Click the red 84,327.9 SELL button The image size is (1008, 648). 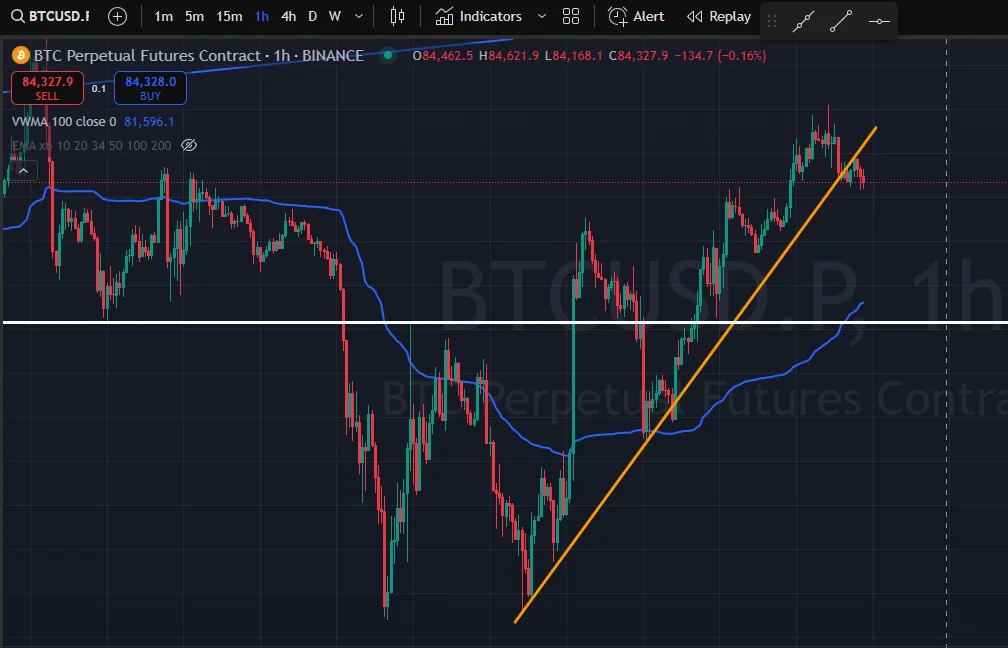tap(48, 88)
